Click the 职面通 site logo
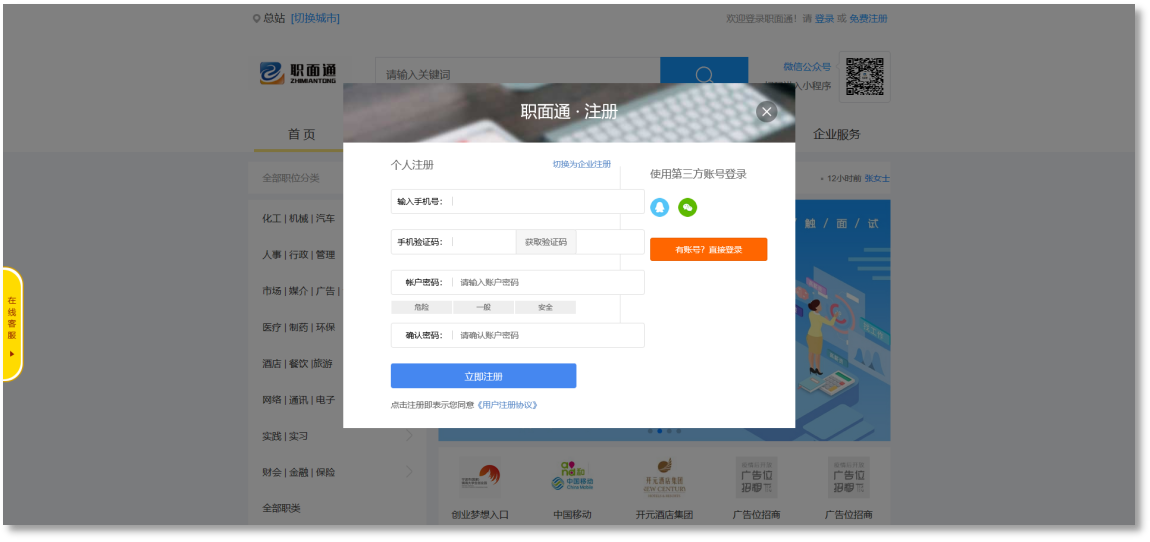 point(299,74)
